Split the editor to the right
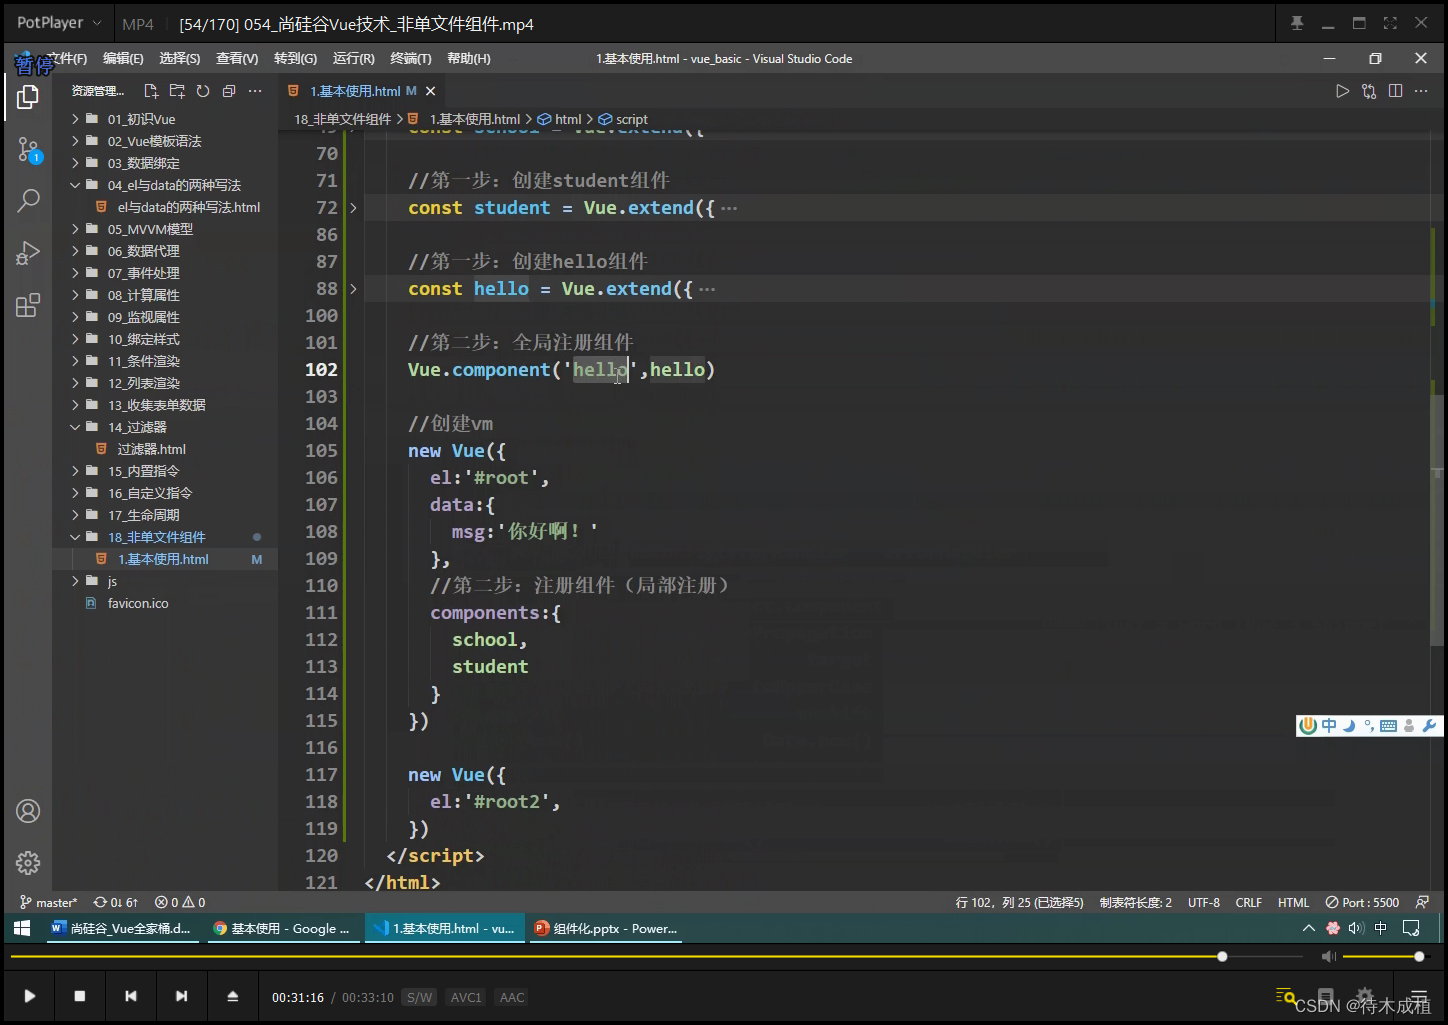 1395,91
